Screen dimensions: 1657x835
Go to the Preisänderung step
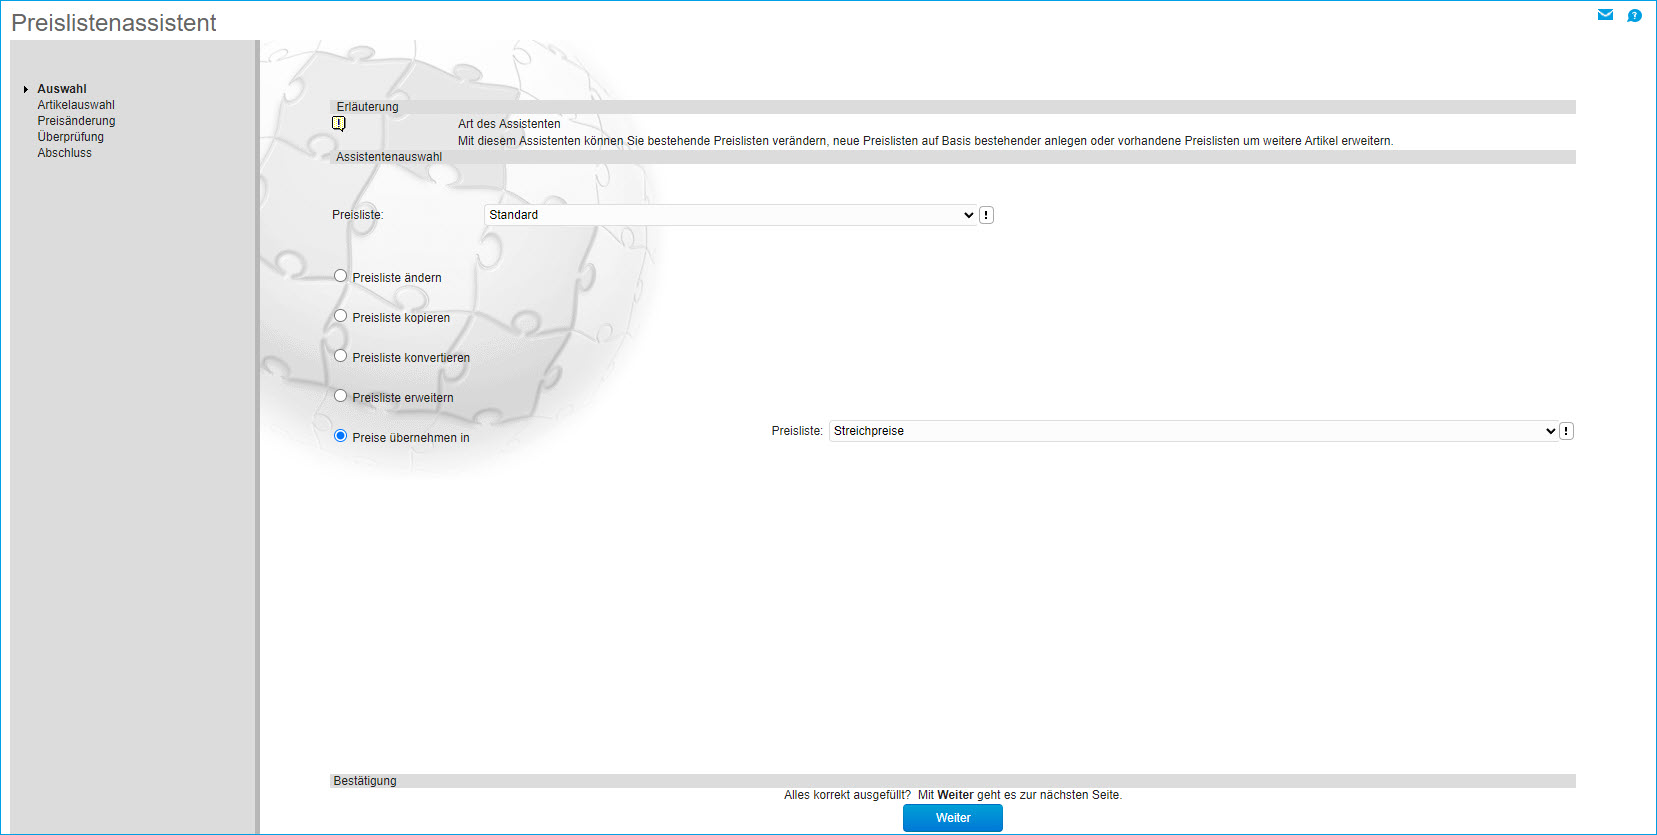76,121
